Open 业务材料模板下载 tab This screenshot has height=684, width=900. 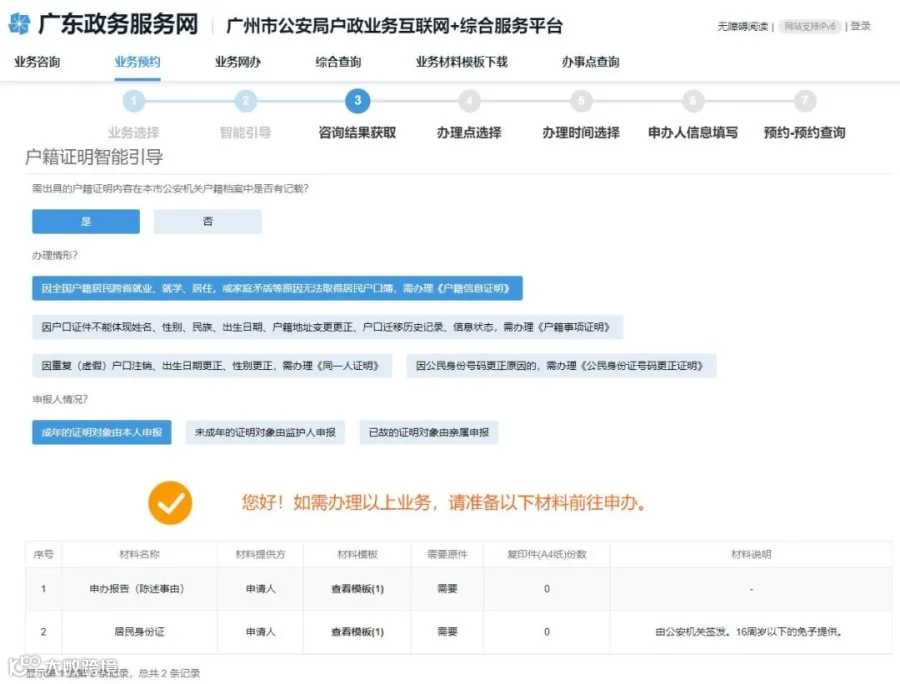[461, 62]
